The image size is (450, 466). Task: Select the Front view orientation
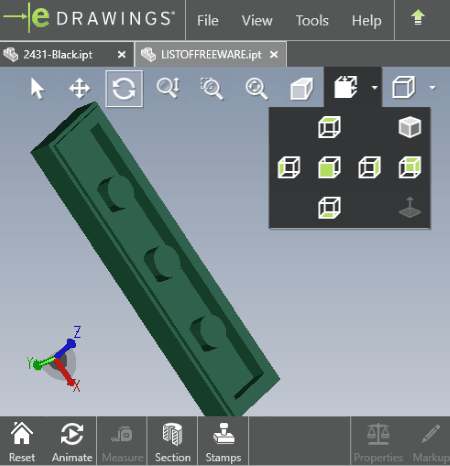coord(329,167)
